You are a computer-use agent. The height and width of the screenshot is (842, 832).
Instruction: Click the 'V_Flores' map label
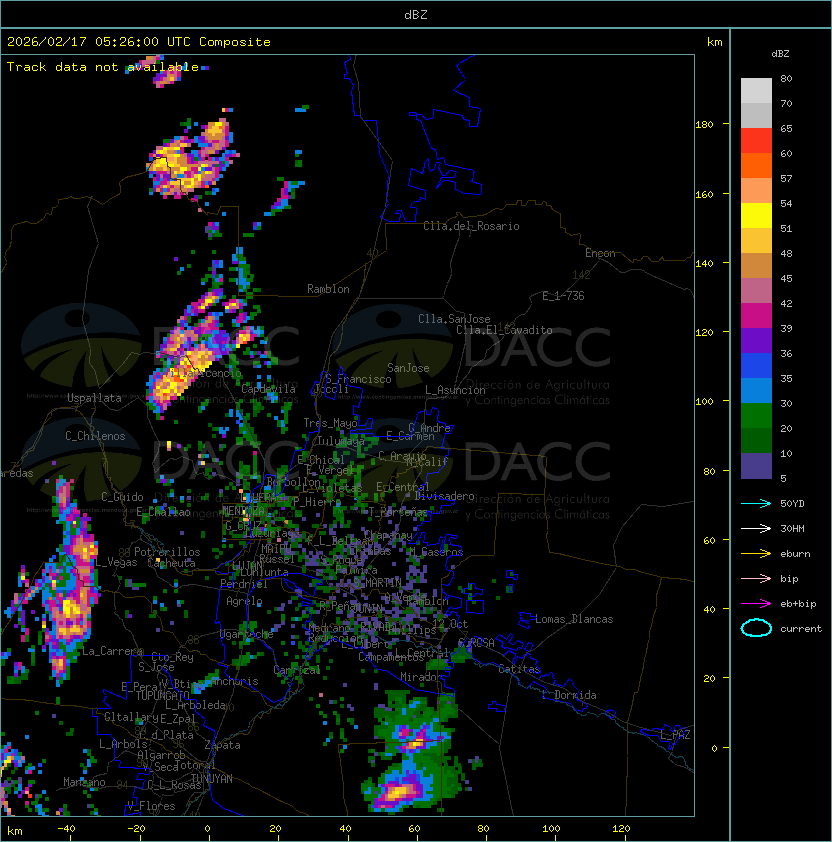151,806
